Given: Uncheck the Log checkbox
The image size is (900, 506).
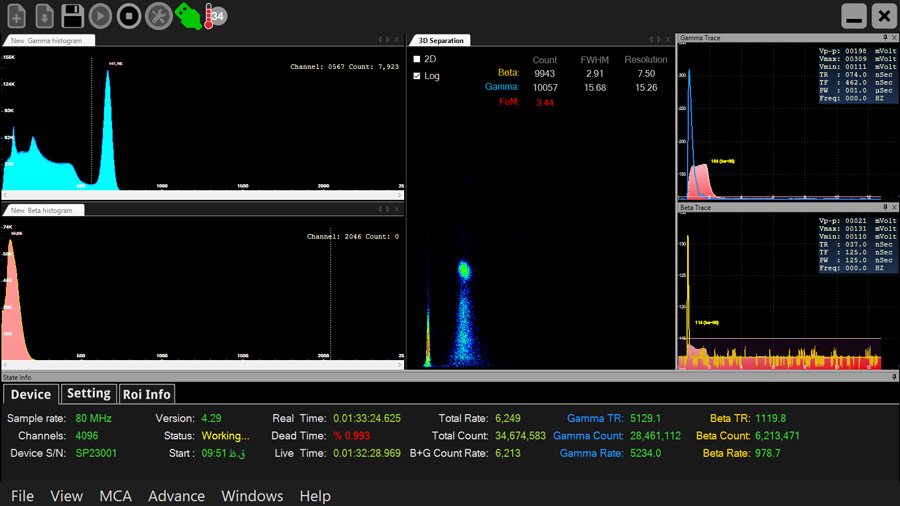Looking at the screenshot, I should coord(417,76).
